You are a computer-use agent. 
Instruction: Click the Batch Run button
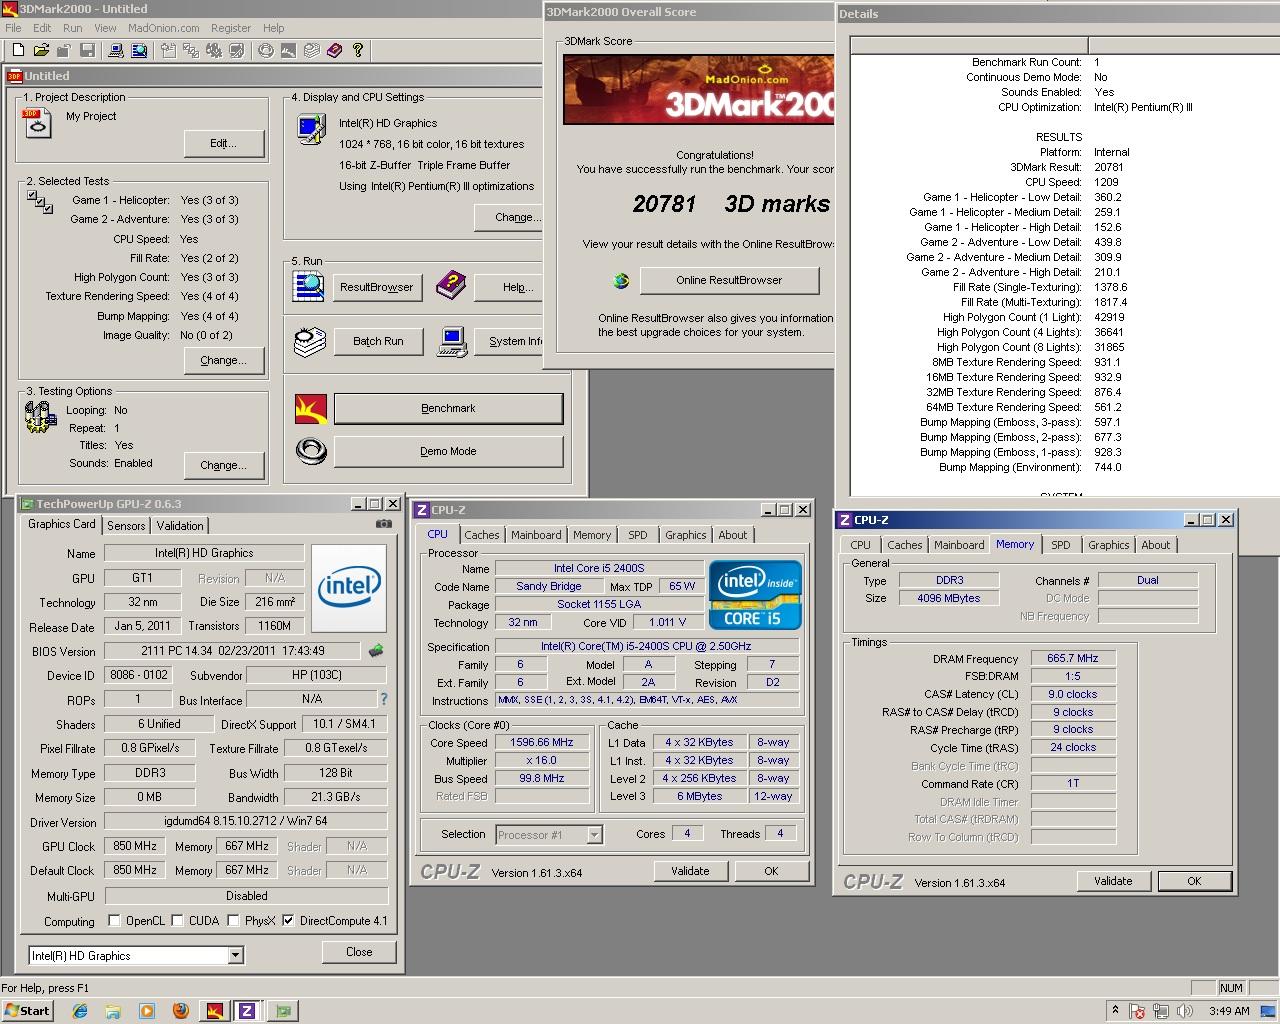pos(378,341)
